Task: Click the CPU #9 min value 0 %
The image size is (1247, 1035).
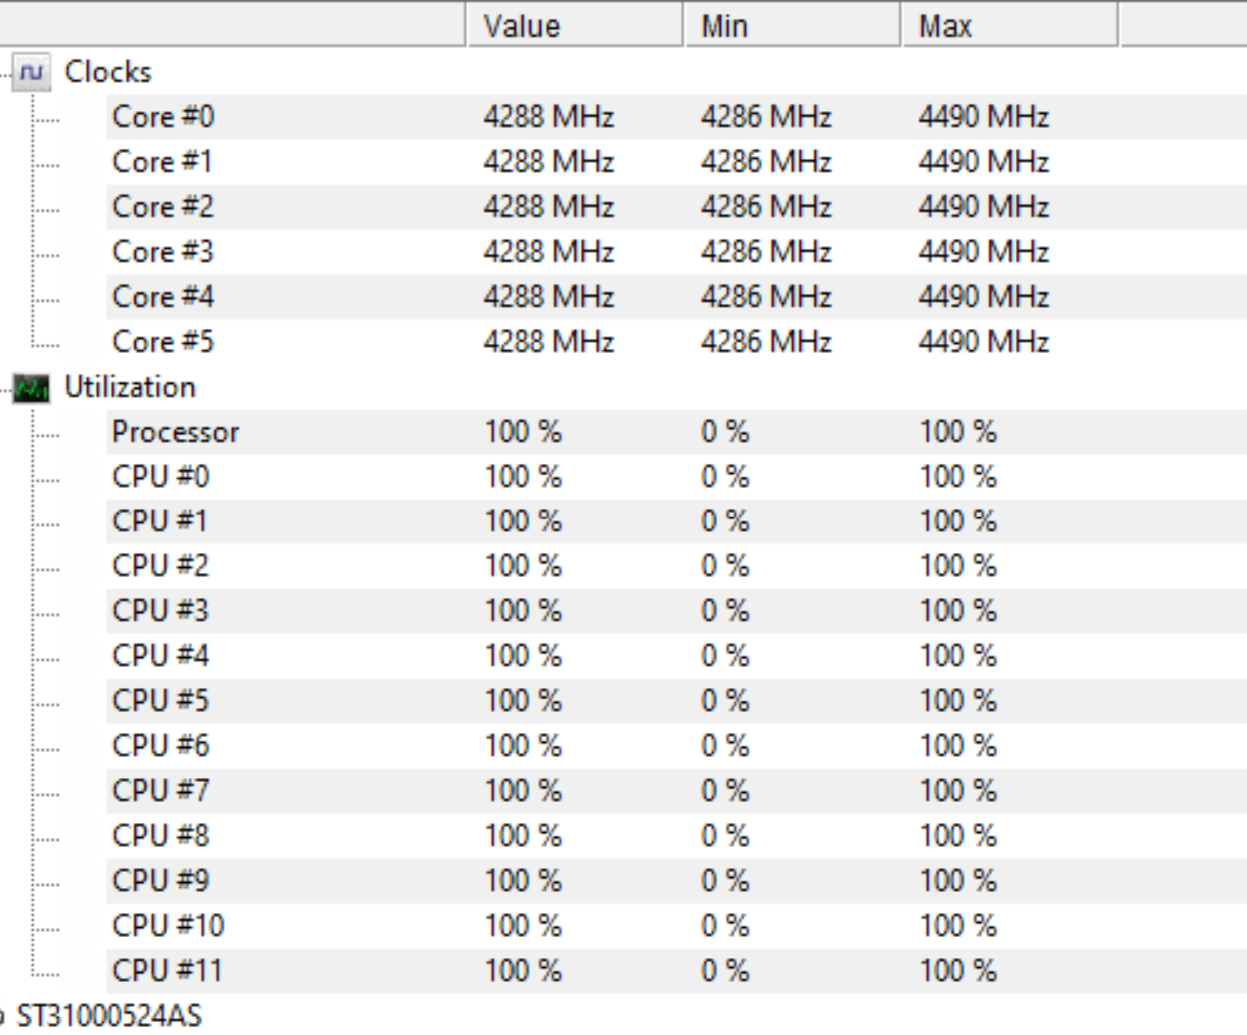Action: point(725,881)
